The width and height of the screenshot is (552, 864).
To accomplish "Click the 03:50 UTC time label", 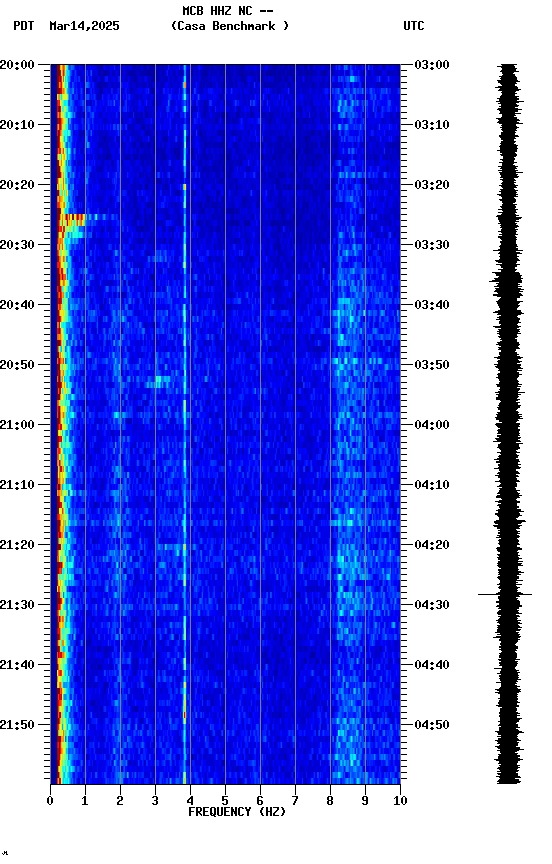I will [x=432, y=365].
